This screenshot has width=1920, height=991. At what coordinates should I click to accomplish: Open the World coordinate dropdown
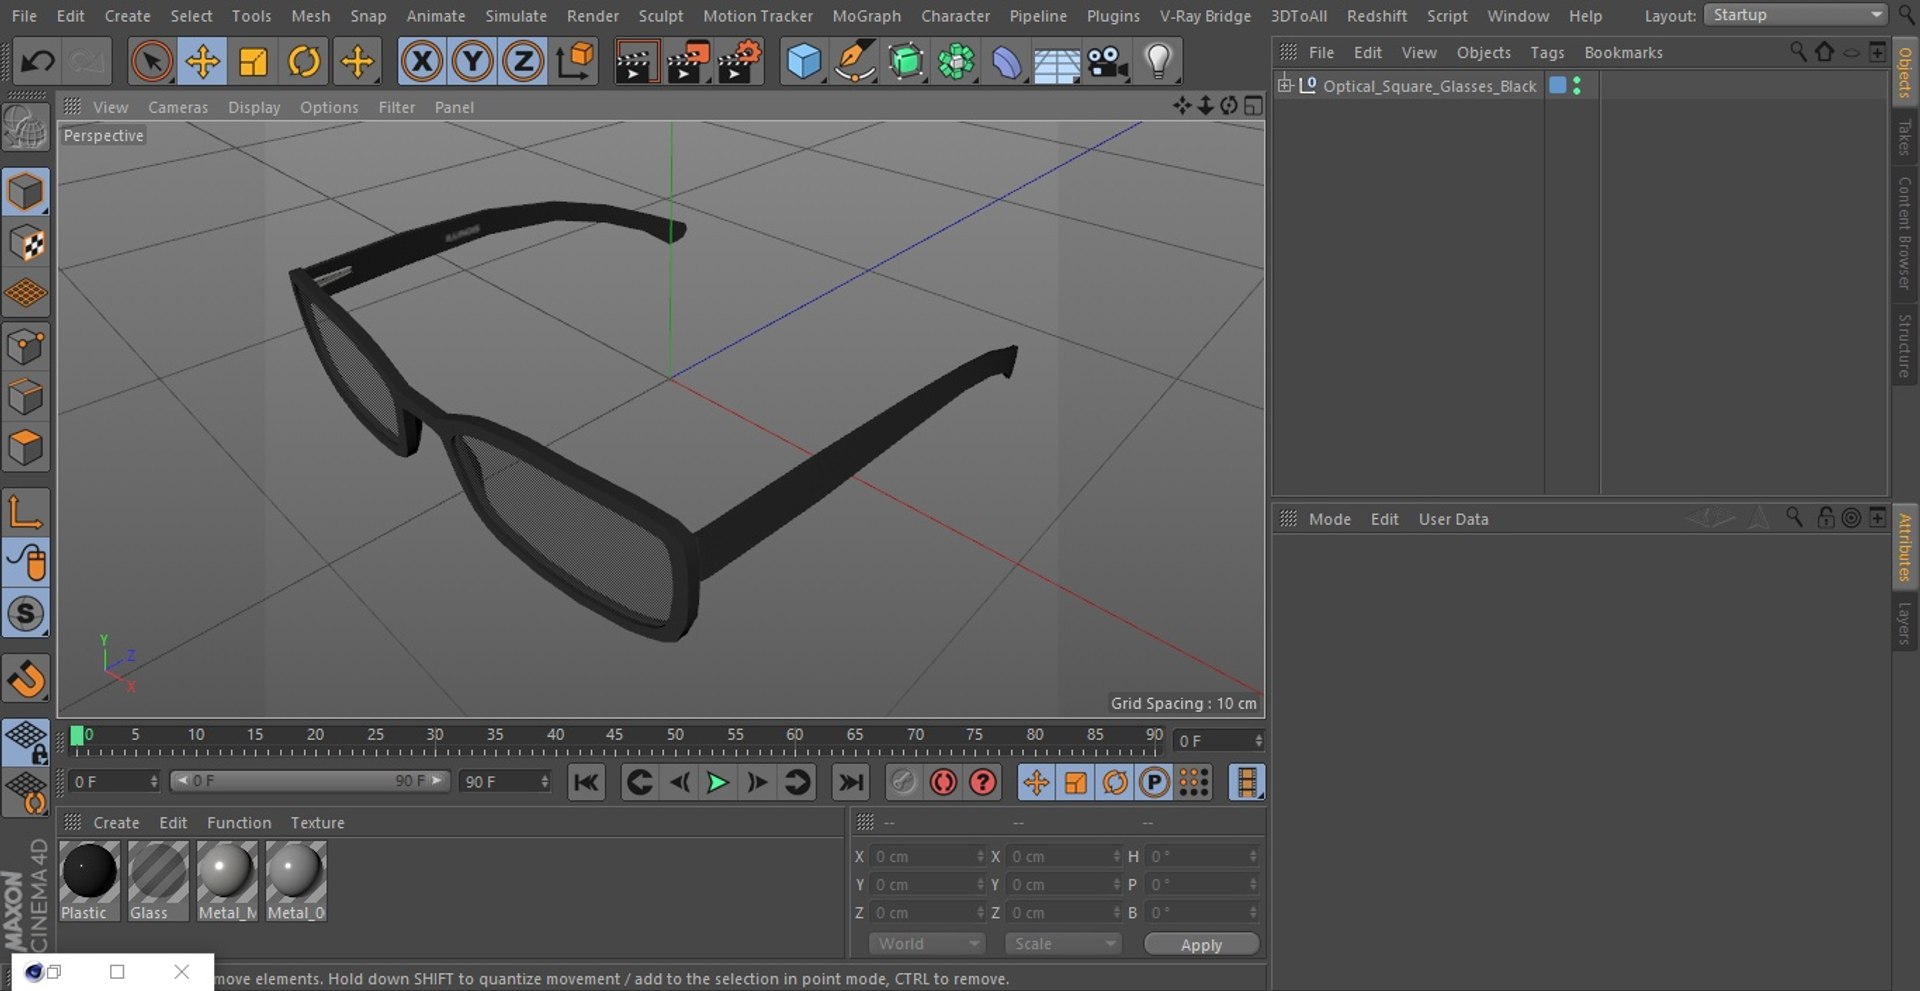pyautogui.click(x=927, y=944)
